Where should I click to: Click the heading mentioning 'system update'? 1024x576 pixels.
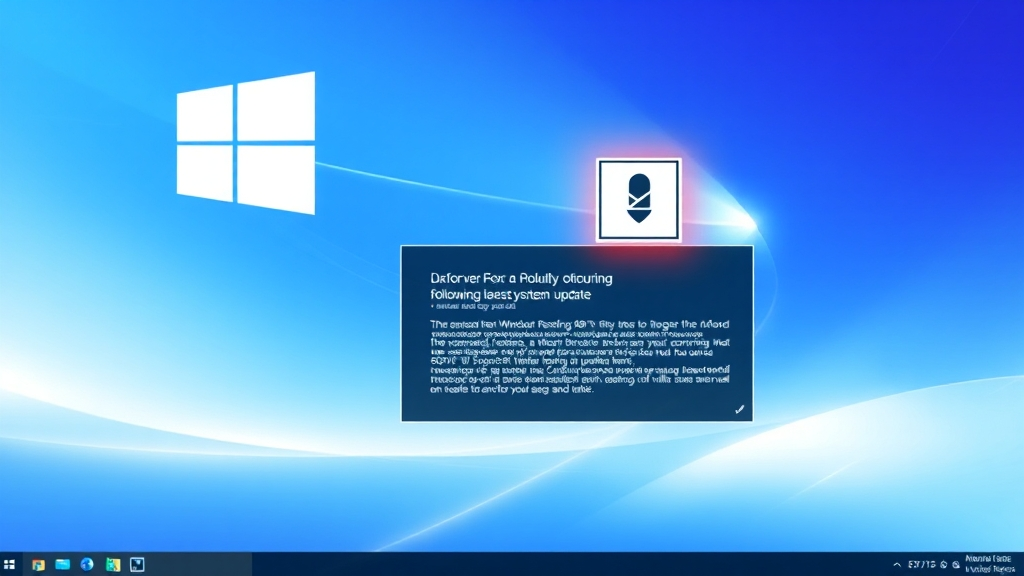point(521,286)
